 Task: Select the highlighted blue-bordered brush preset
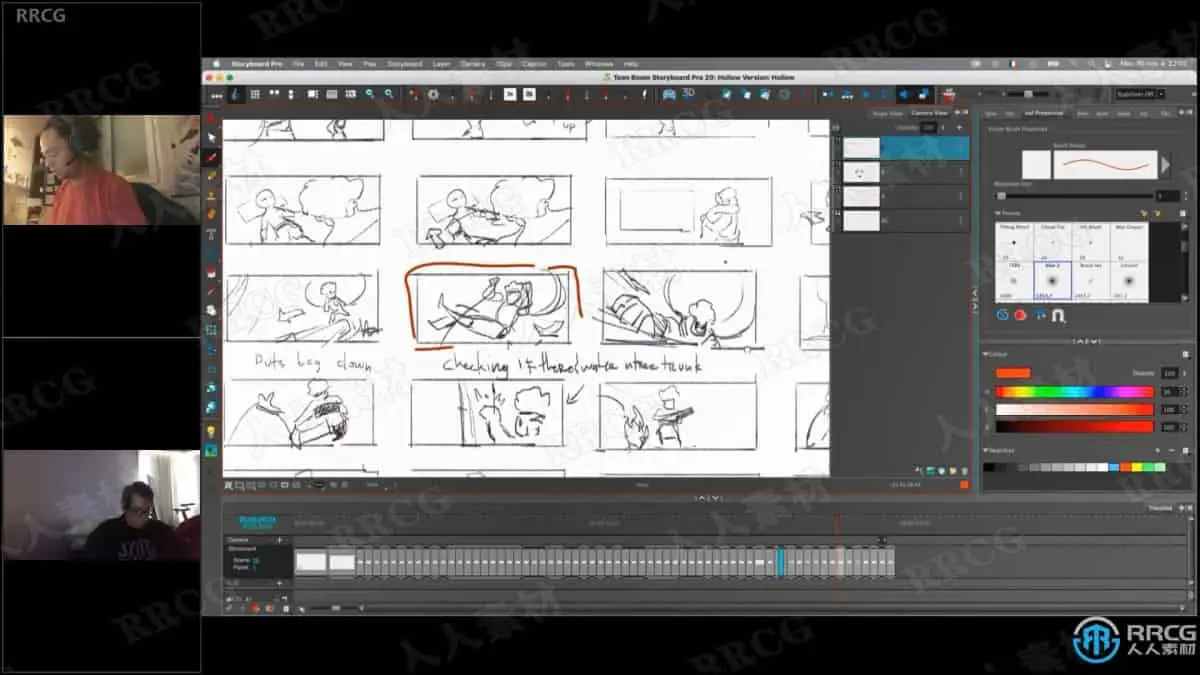tap(1052, 281)
